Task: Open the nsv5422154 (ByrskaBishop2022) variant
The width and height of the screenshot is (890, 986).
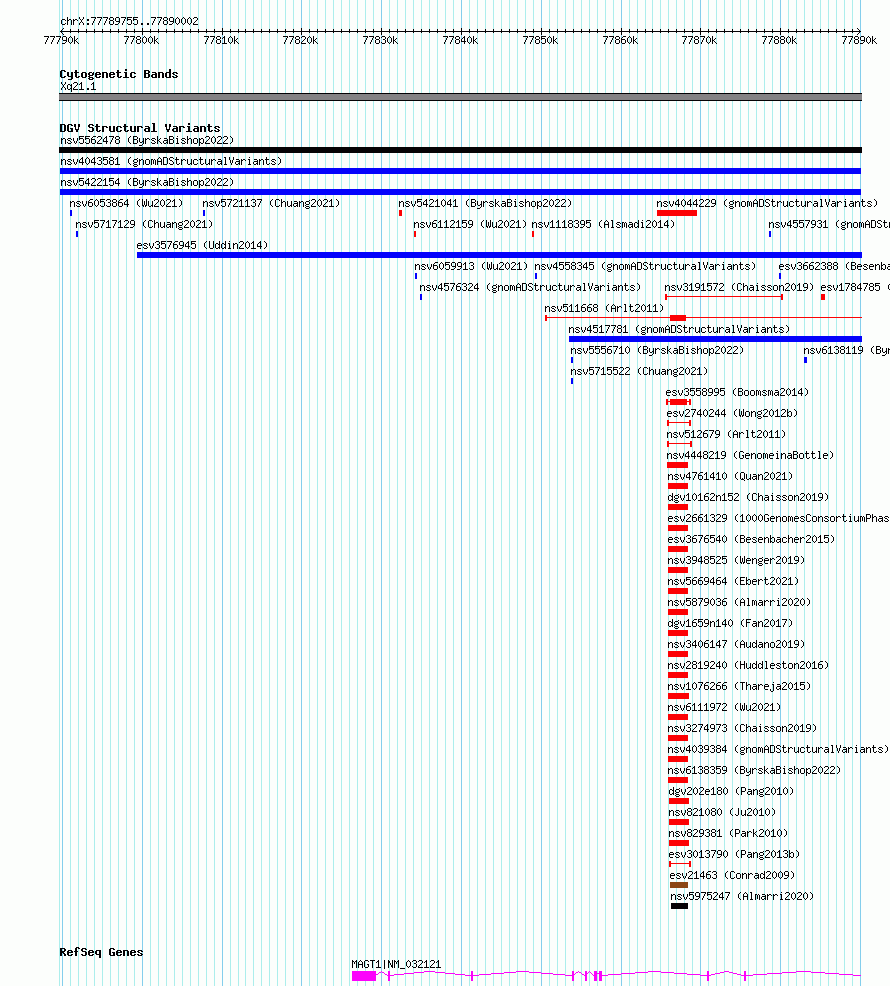Action: click(x=147, y=182)
